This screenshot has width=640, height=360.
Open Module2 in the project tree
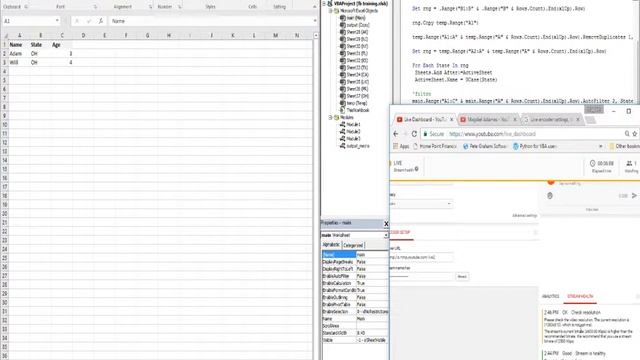point(353,131)
